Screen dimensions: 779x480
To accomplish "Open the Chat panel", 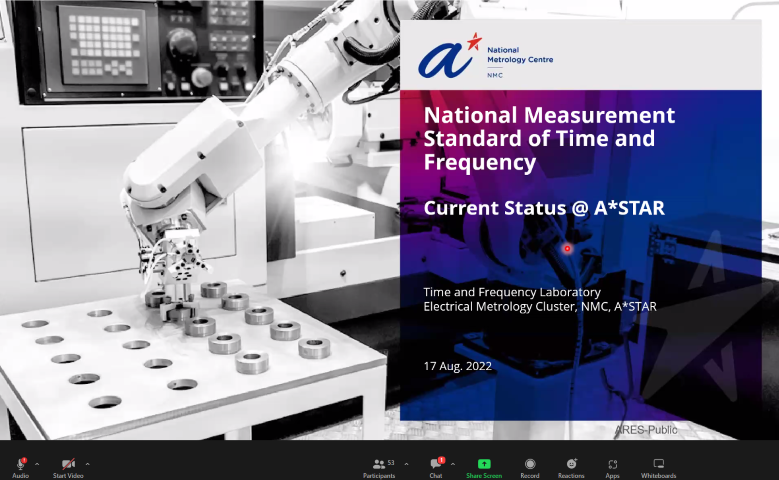I will 436,465.
